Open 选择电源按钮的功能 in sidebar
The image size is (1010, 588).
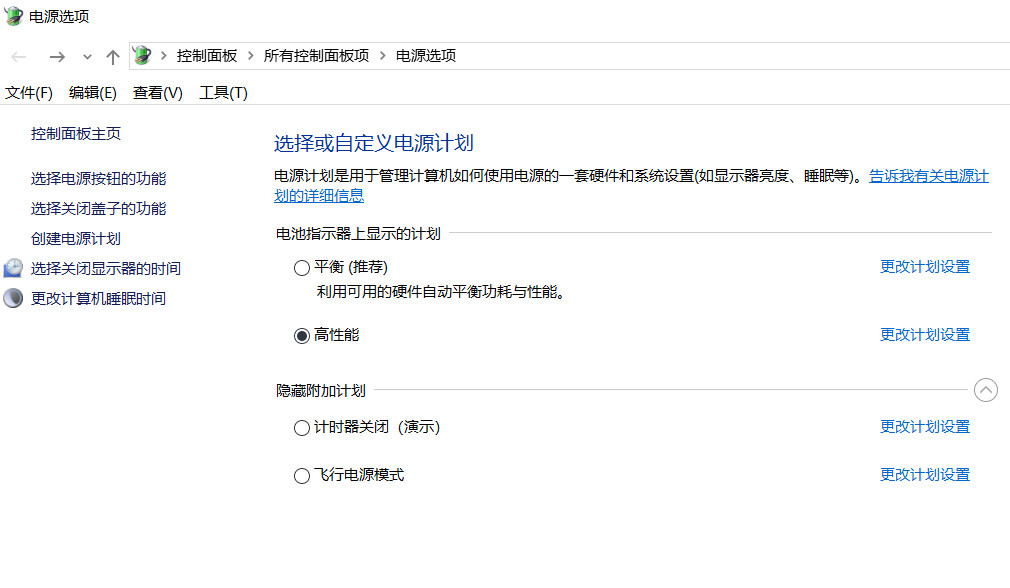[x=99, y=179]
